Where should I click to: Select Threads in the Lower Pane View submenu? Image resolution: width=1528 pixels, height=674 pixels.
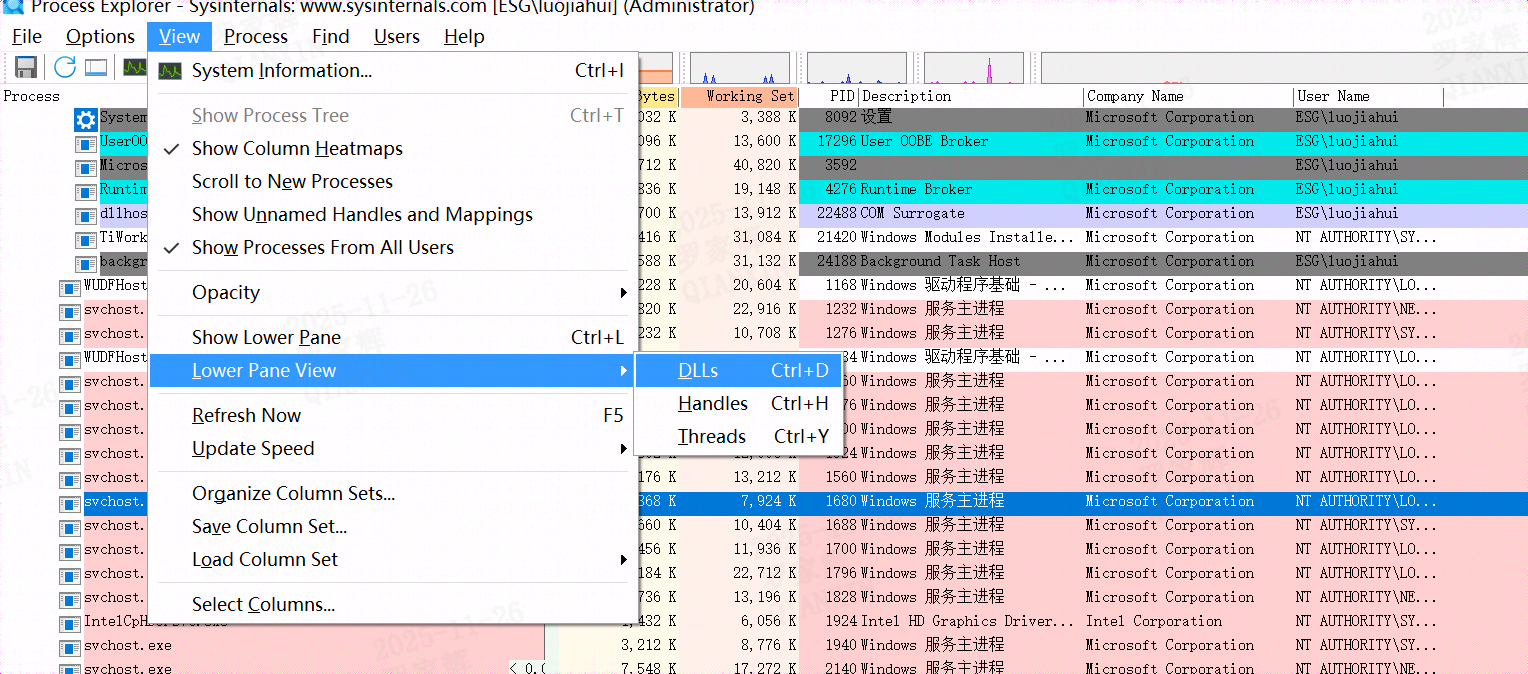(x=738, y=436)
